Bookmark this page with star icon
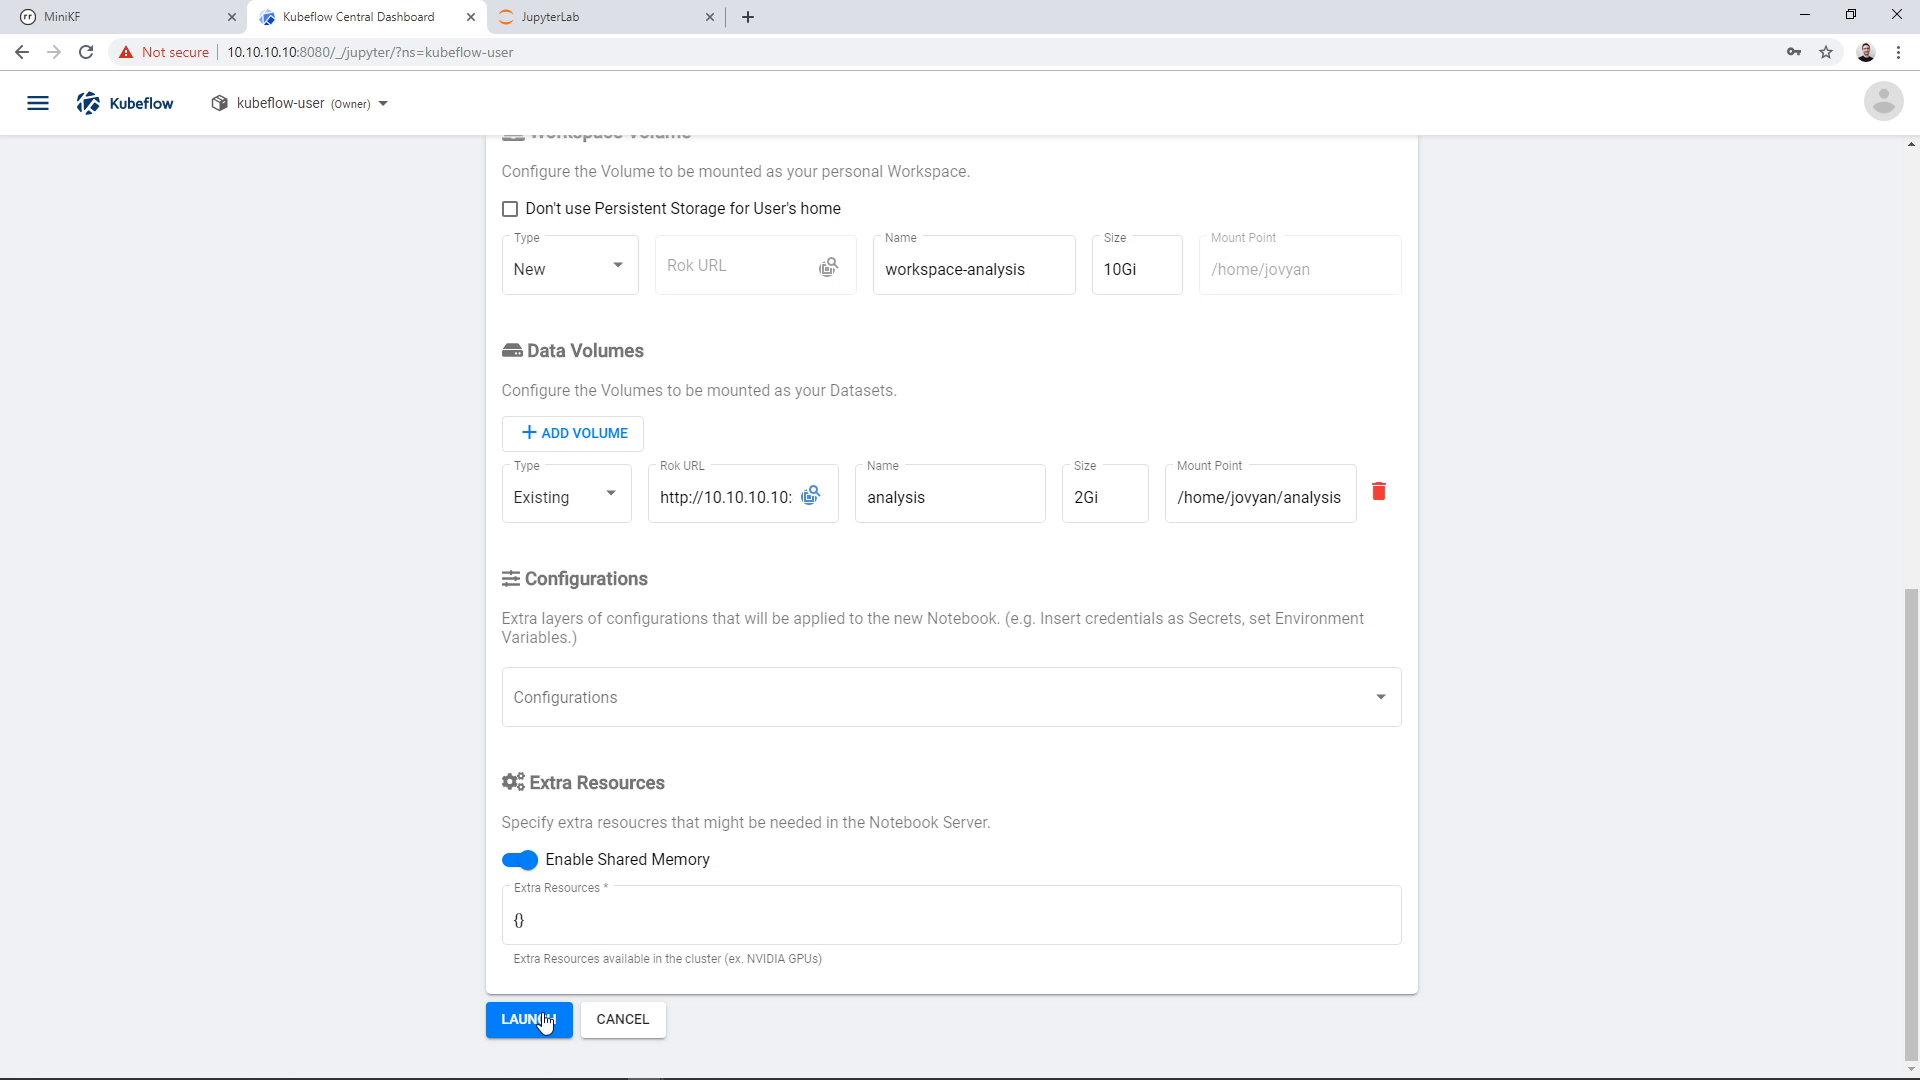This screenshot has width=1920, height=1080. [1826, 52]
